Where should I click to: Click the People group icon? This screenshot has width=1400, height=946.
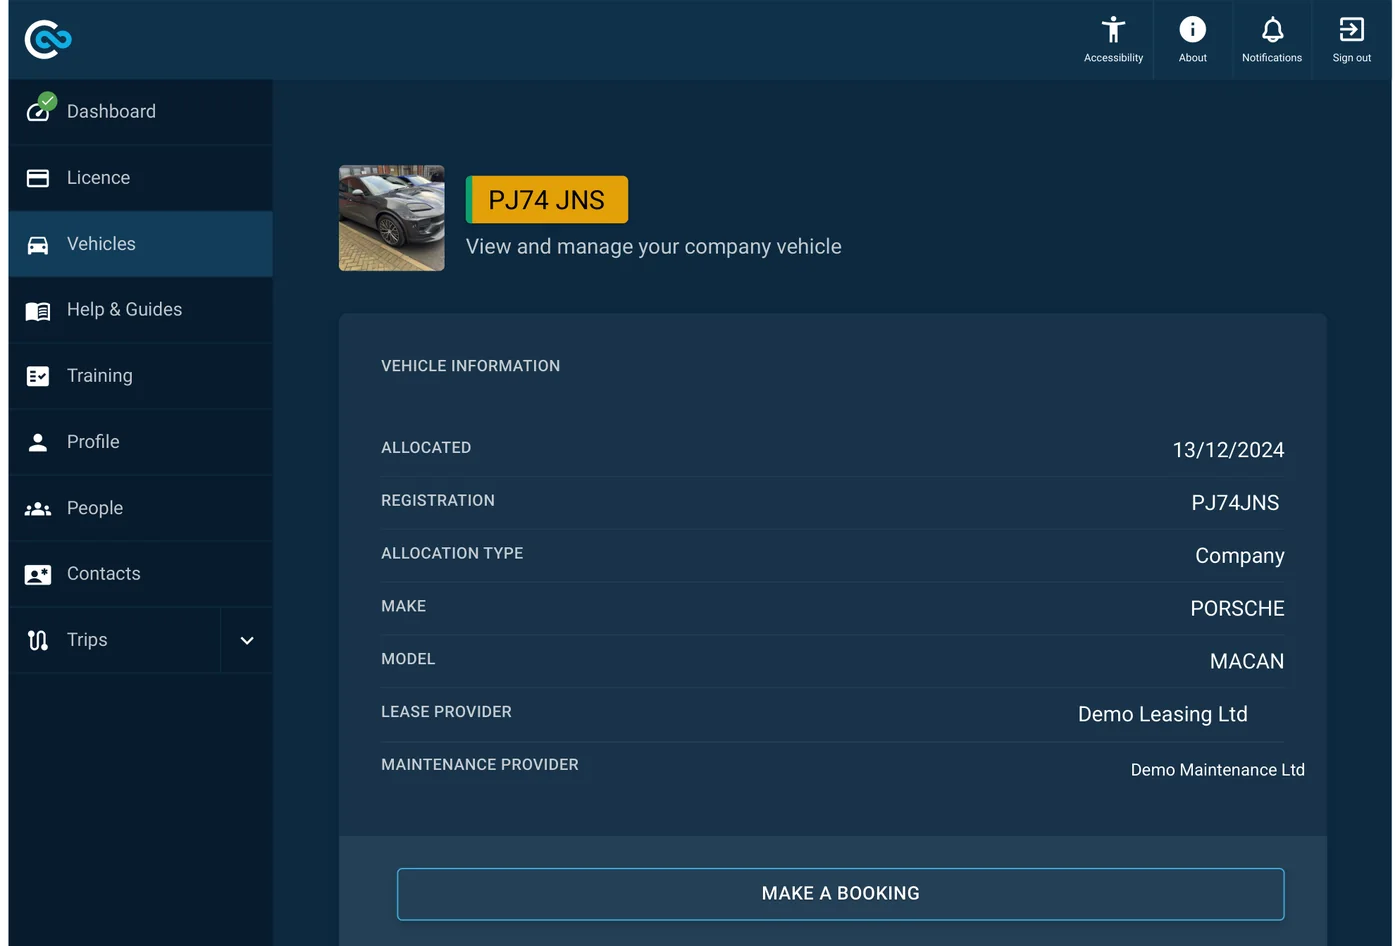coord(38,509)
